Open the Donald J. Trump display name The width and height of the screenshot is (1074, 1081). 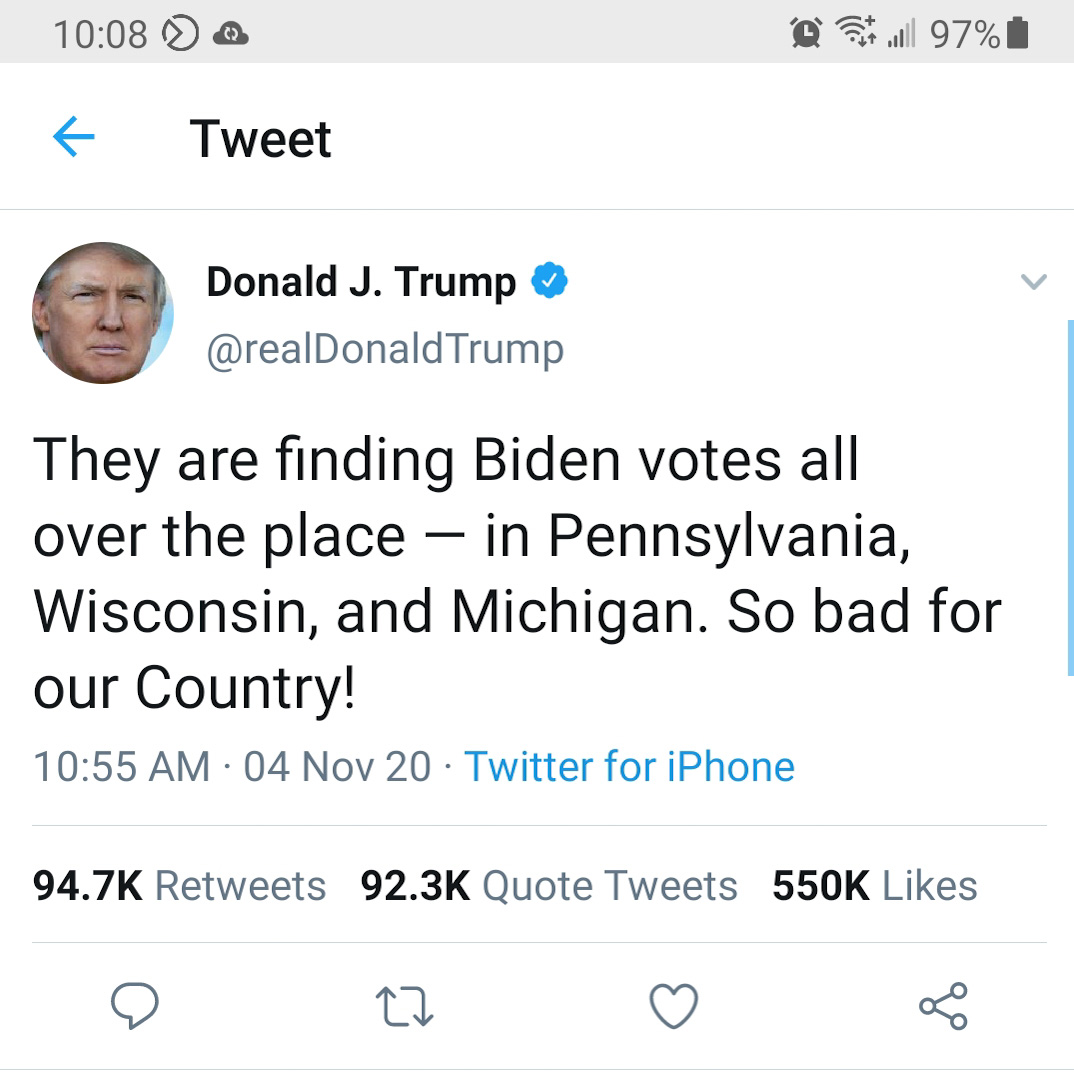[361, 281]
